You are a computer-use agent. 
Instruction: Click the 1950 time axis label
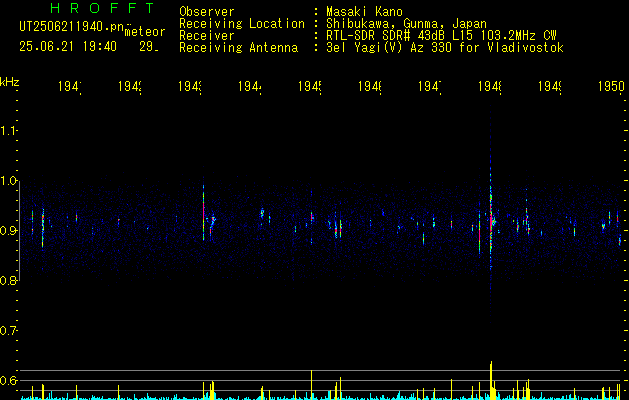coord(611,86)
